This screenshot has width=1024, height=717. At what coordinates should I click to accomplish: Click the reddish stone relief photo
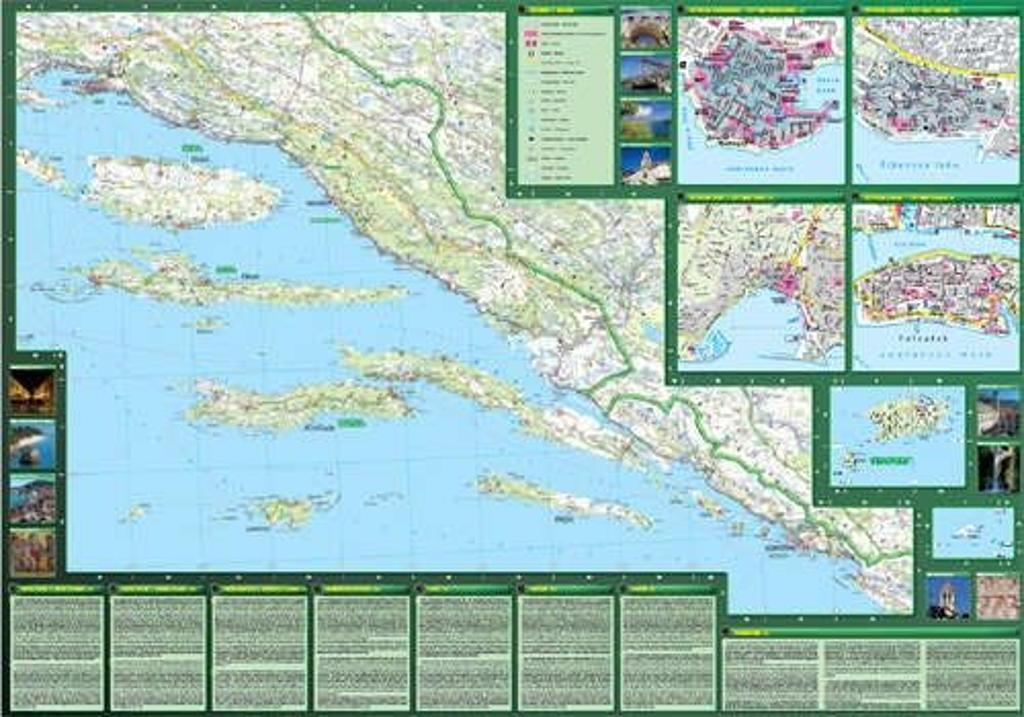point(998,596)
